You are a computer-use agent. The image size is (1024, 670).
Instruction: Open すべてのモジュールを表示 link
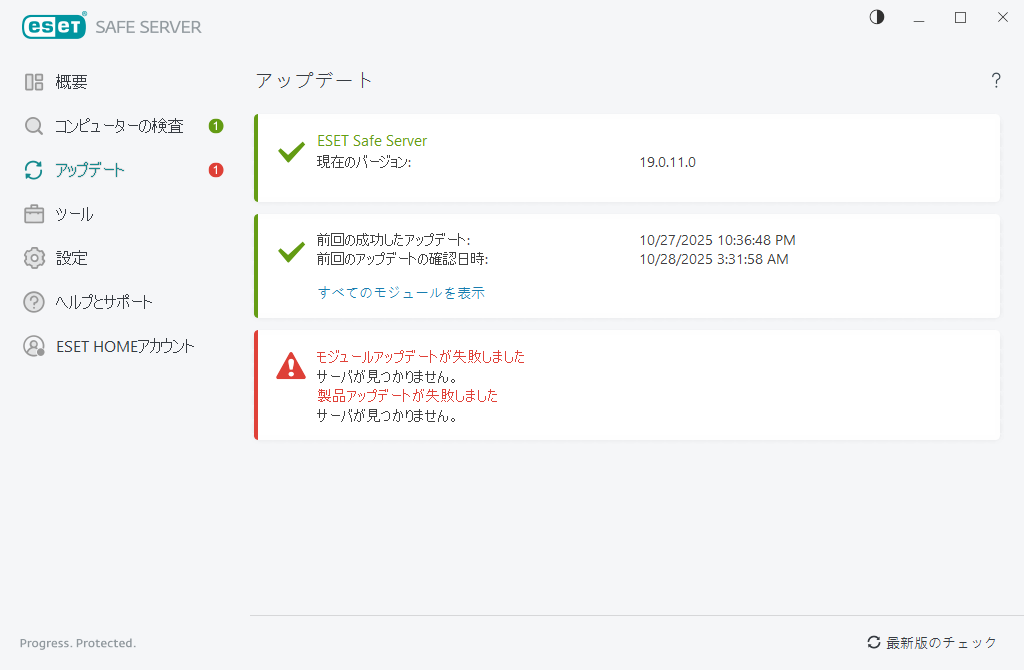pyautogui.click(x=400, y=292)
